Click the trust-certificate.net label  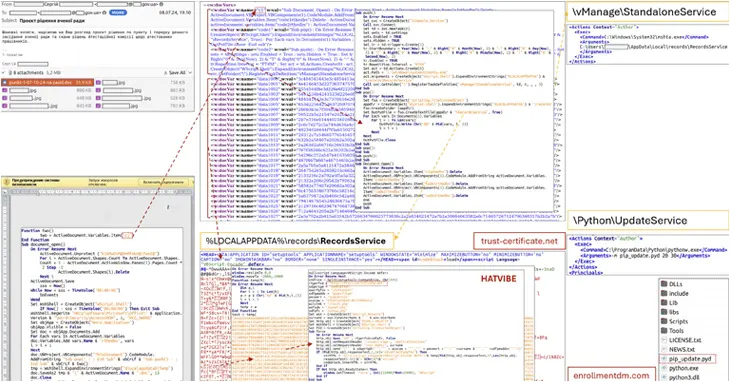point(519,241)
